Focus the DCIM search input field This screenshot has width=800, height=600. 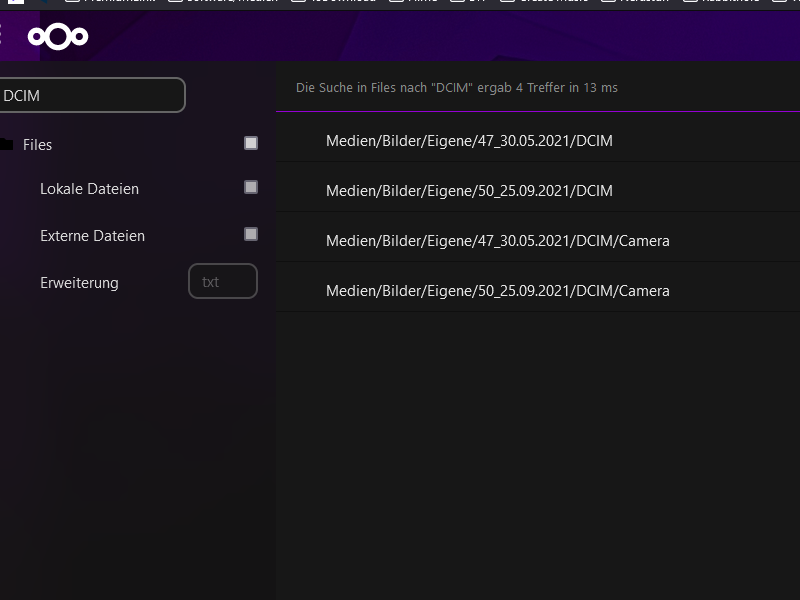tap(91, 95)
